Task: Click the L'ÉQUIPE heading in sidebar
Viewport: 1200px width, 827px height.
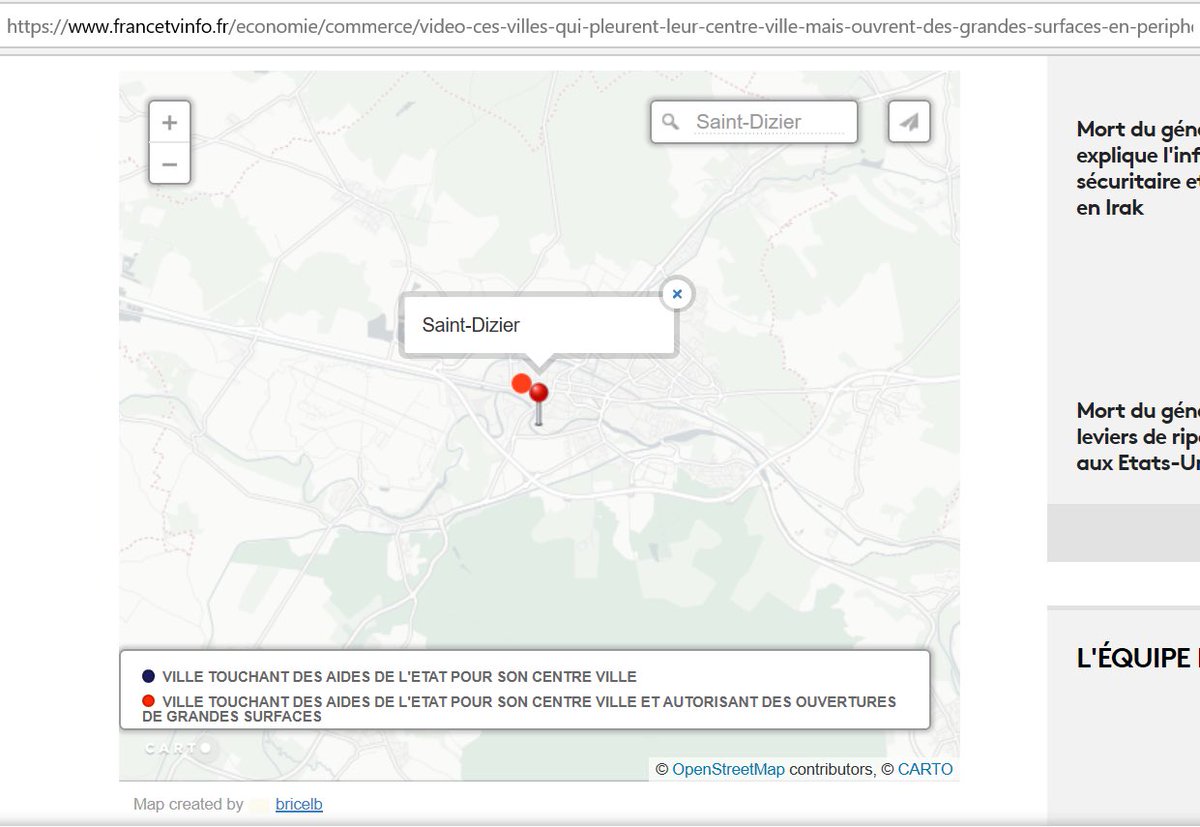Action: tap(1138, 658)
